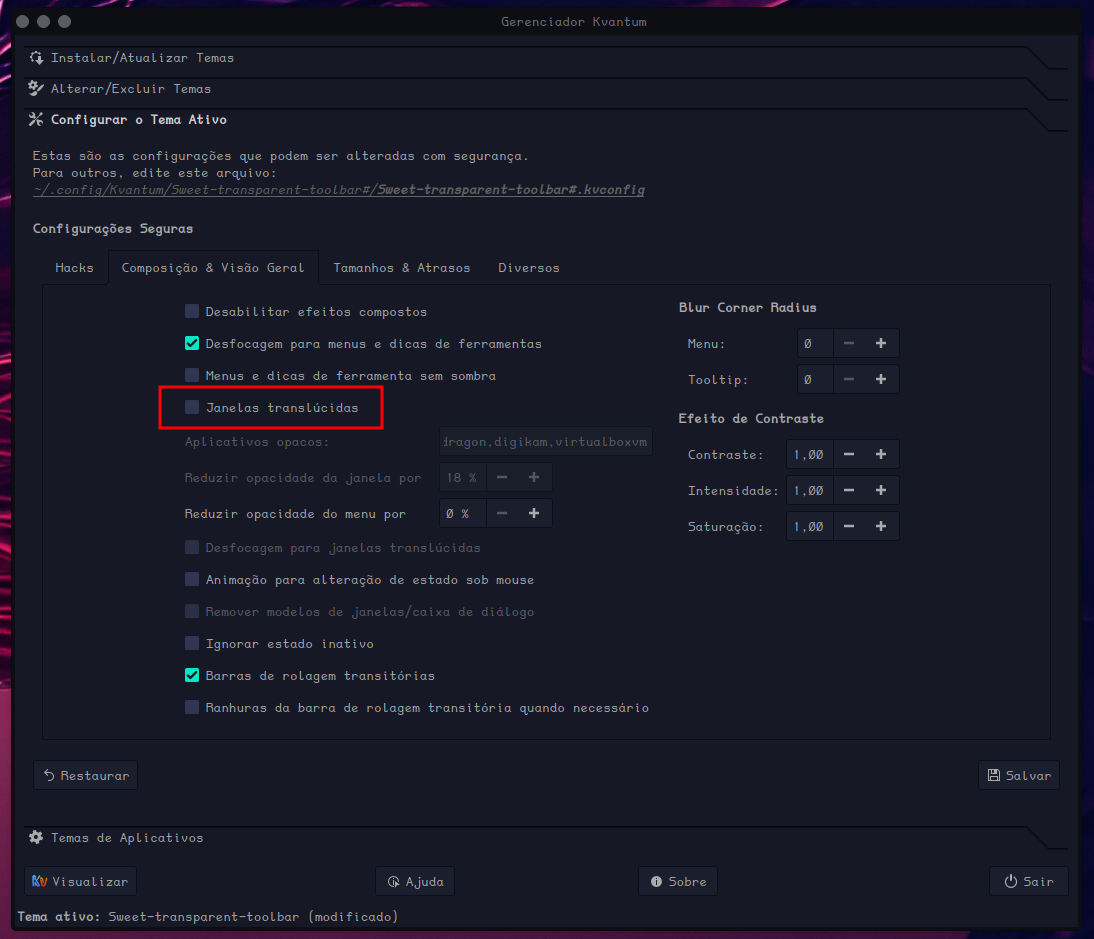Click the Intensidade value field

click(808, 491)
